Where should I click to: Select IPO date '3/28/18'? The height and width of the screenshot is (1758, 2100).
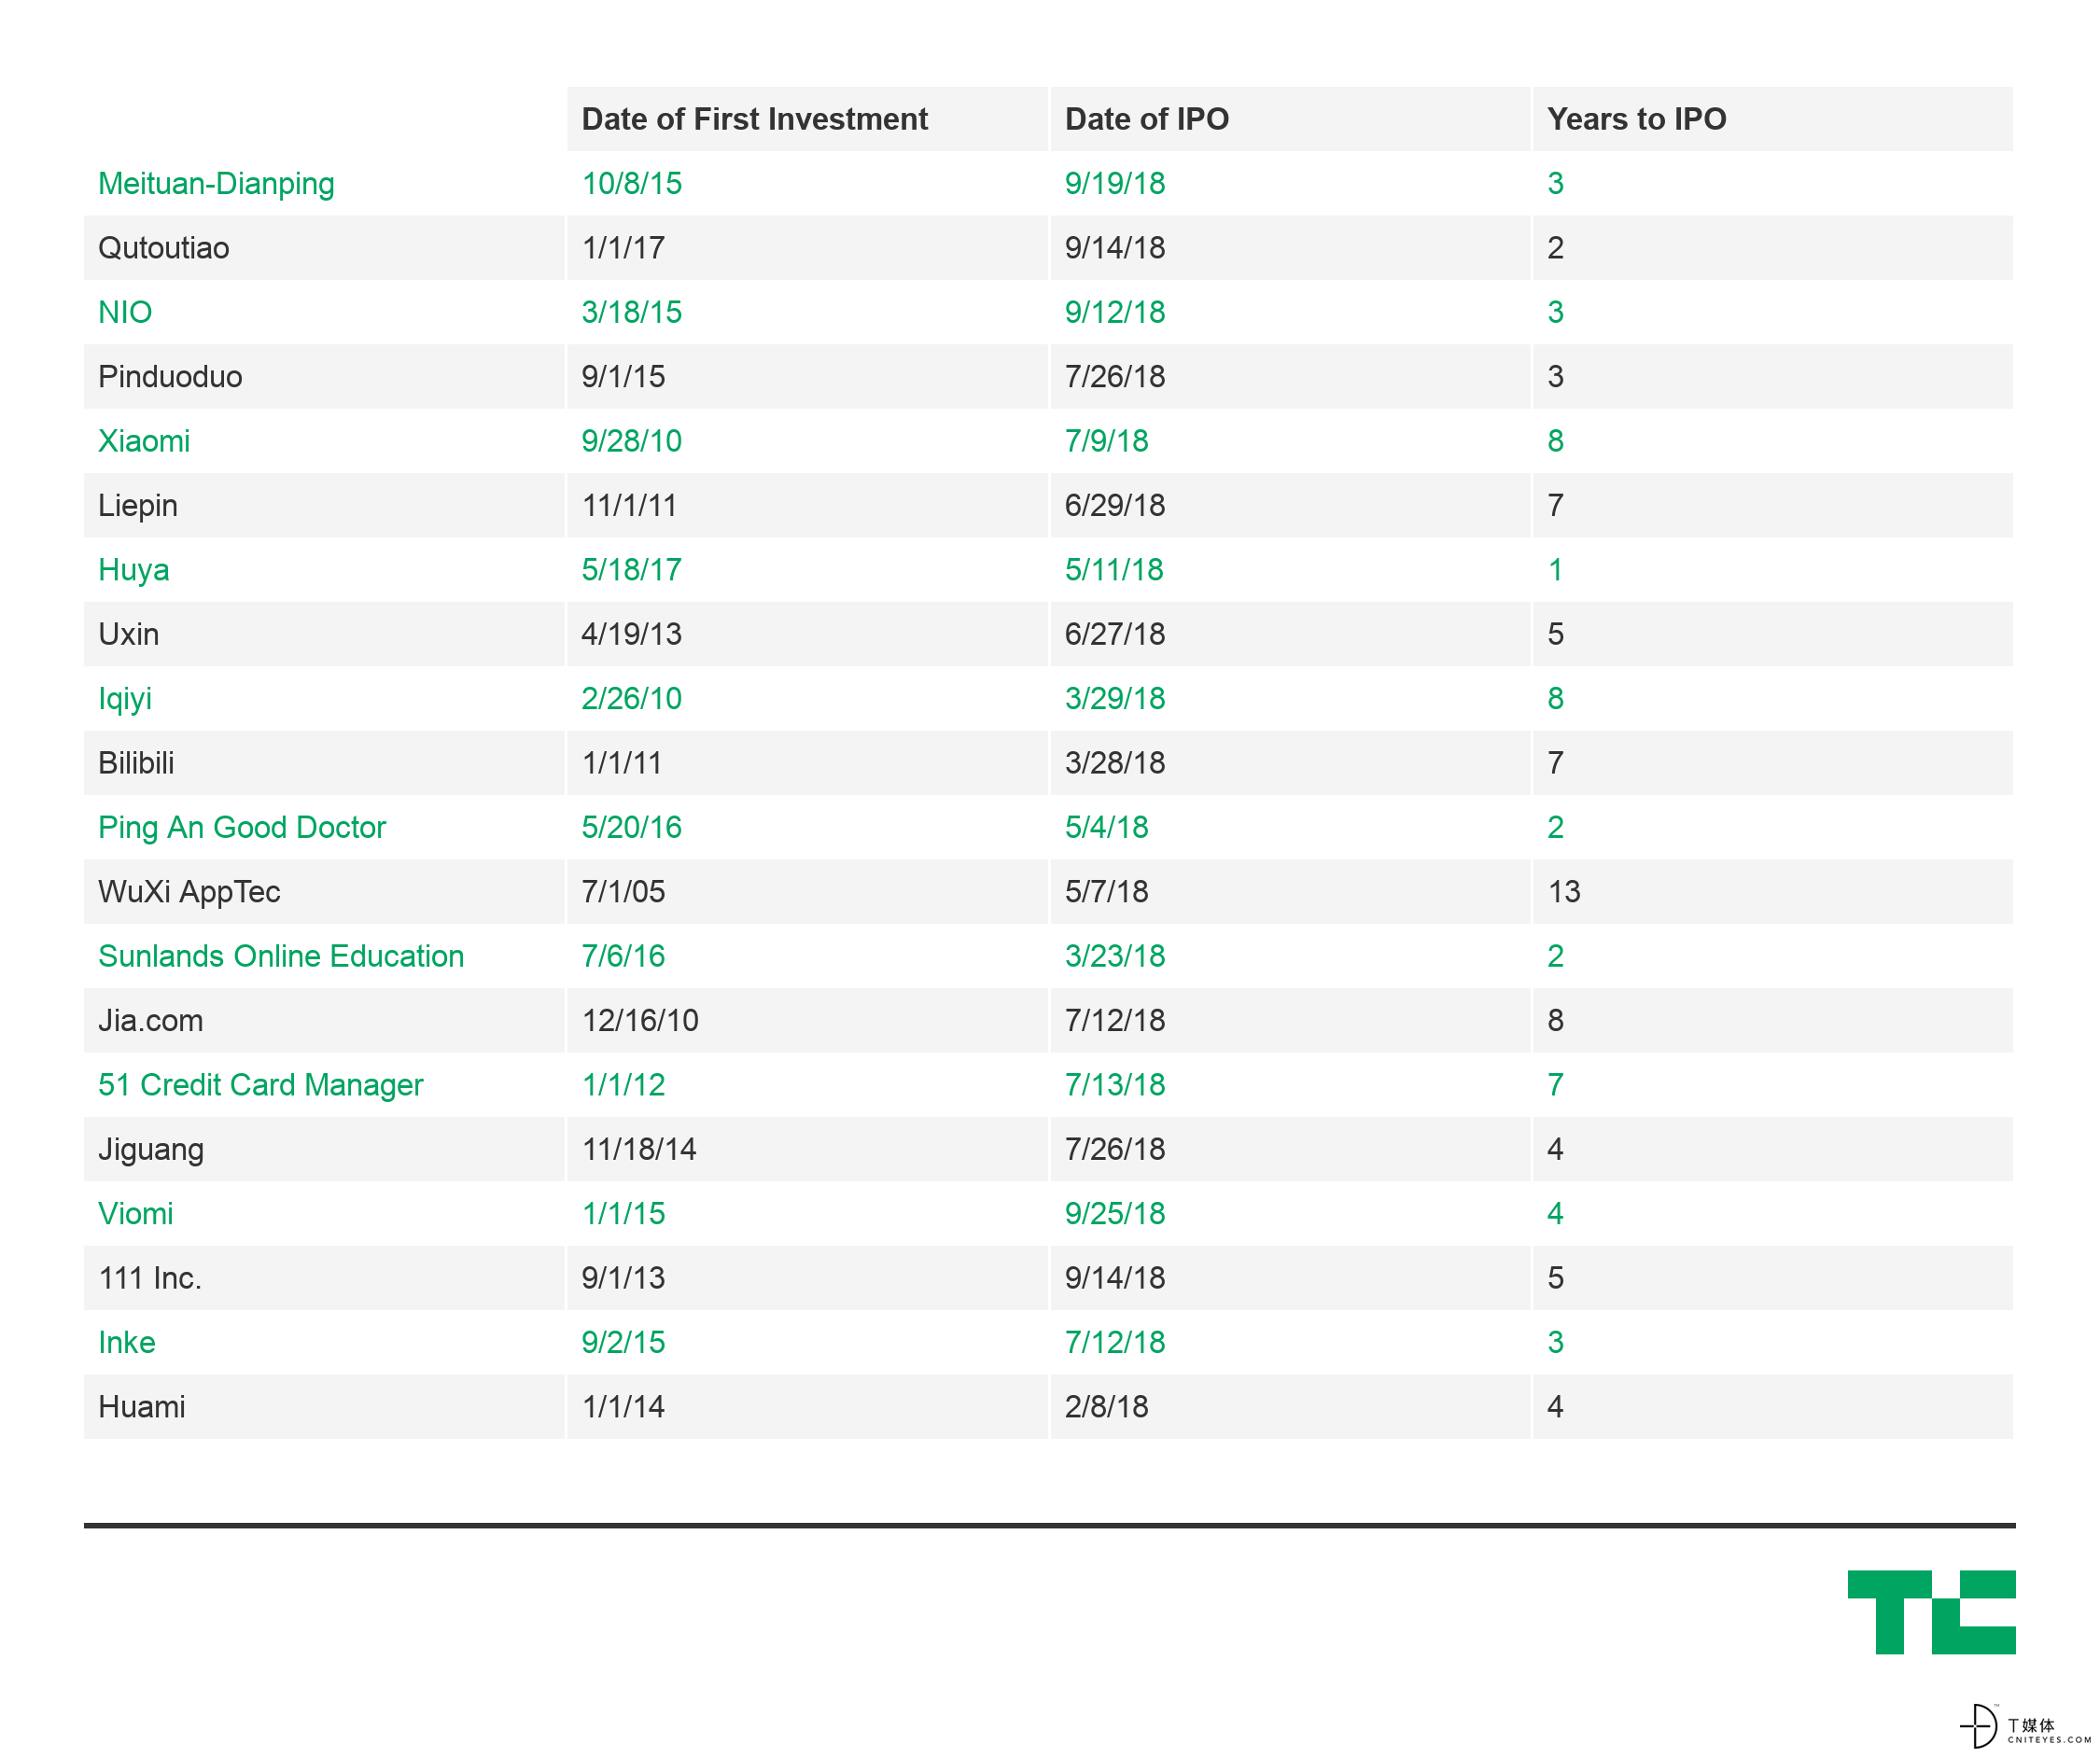coord(1114,763)
